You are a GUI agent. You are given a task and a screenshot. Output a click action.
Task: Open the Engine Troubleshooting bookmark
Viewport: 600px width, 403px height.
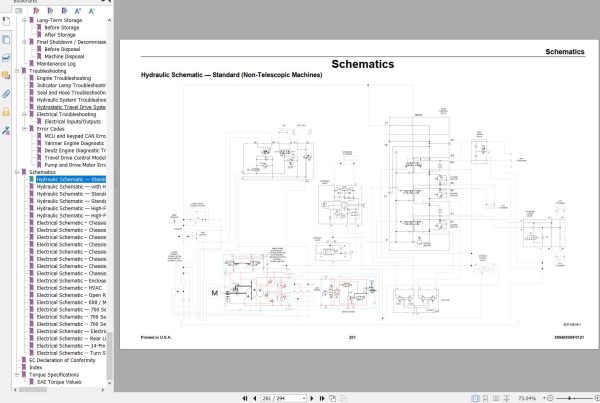64,78
